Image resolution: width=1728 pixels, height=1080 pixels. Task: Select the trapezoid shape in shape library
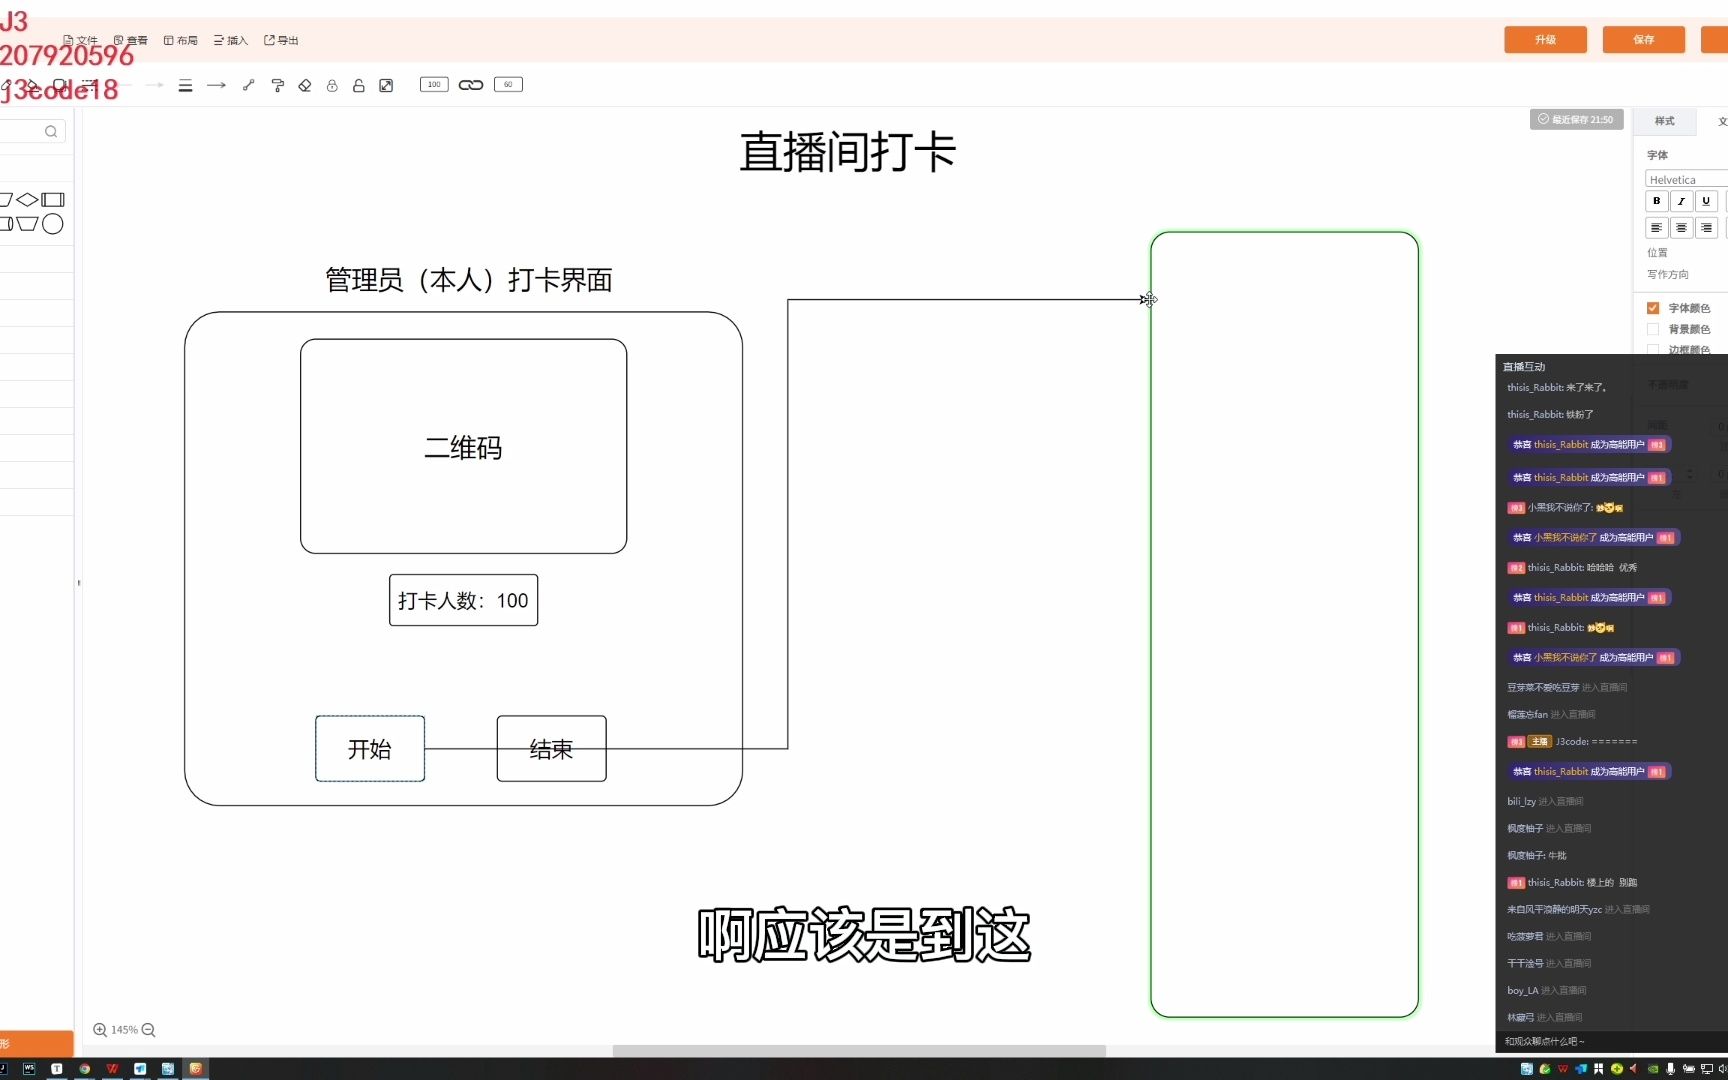[28, 224]
